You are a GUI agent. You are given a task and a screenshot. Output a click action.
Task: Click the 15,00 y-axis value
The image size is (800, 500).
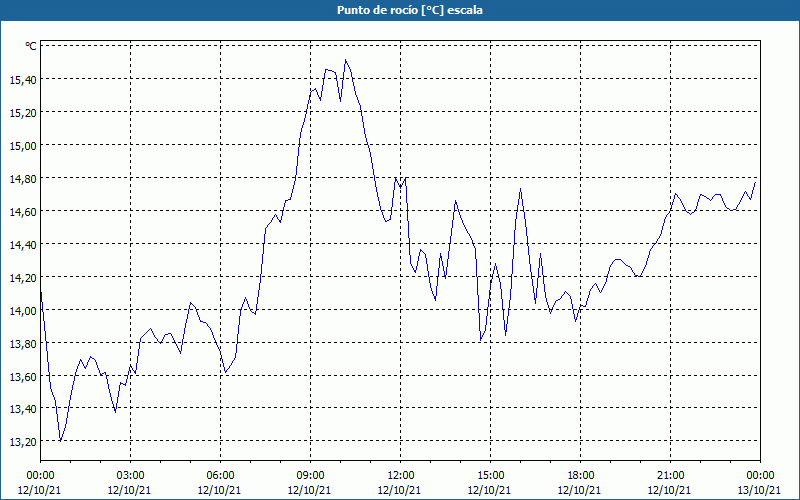click(x=22, y=146)
